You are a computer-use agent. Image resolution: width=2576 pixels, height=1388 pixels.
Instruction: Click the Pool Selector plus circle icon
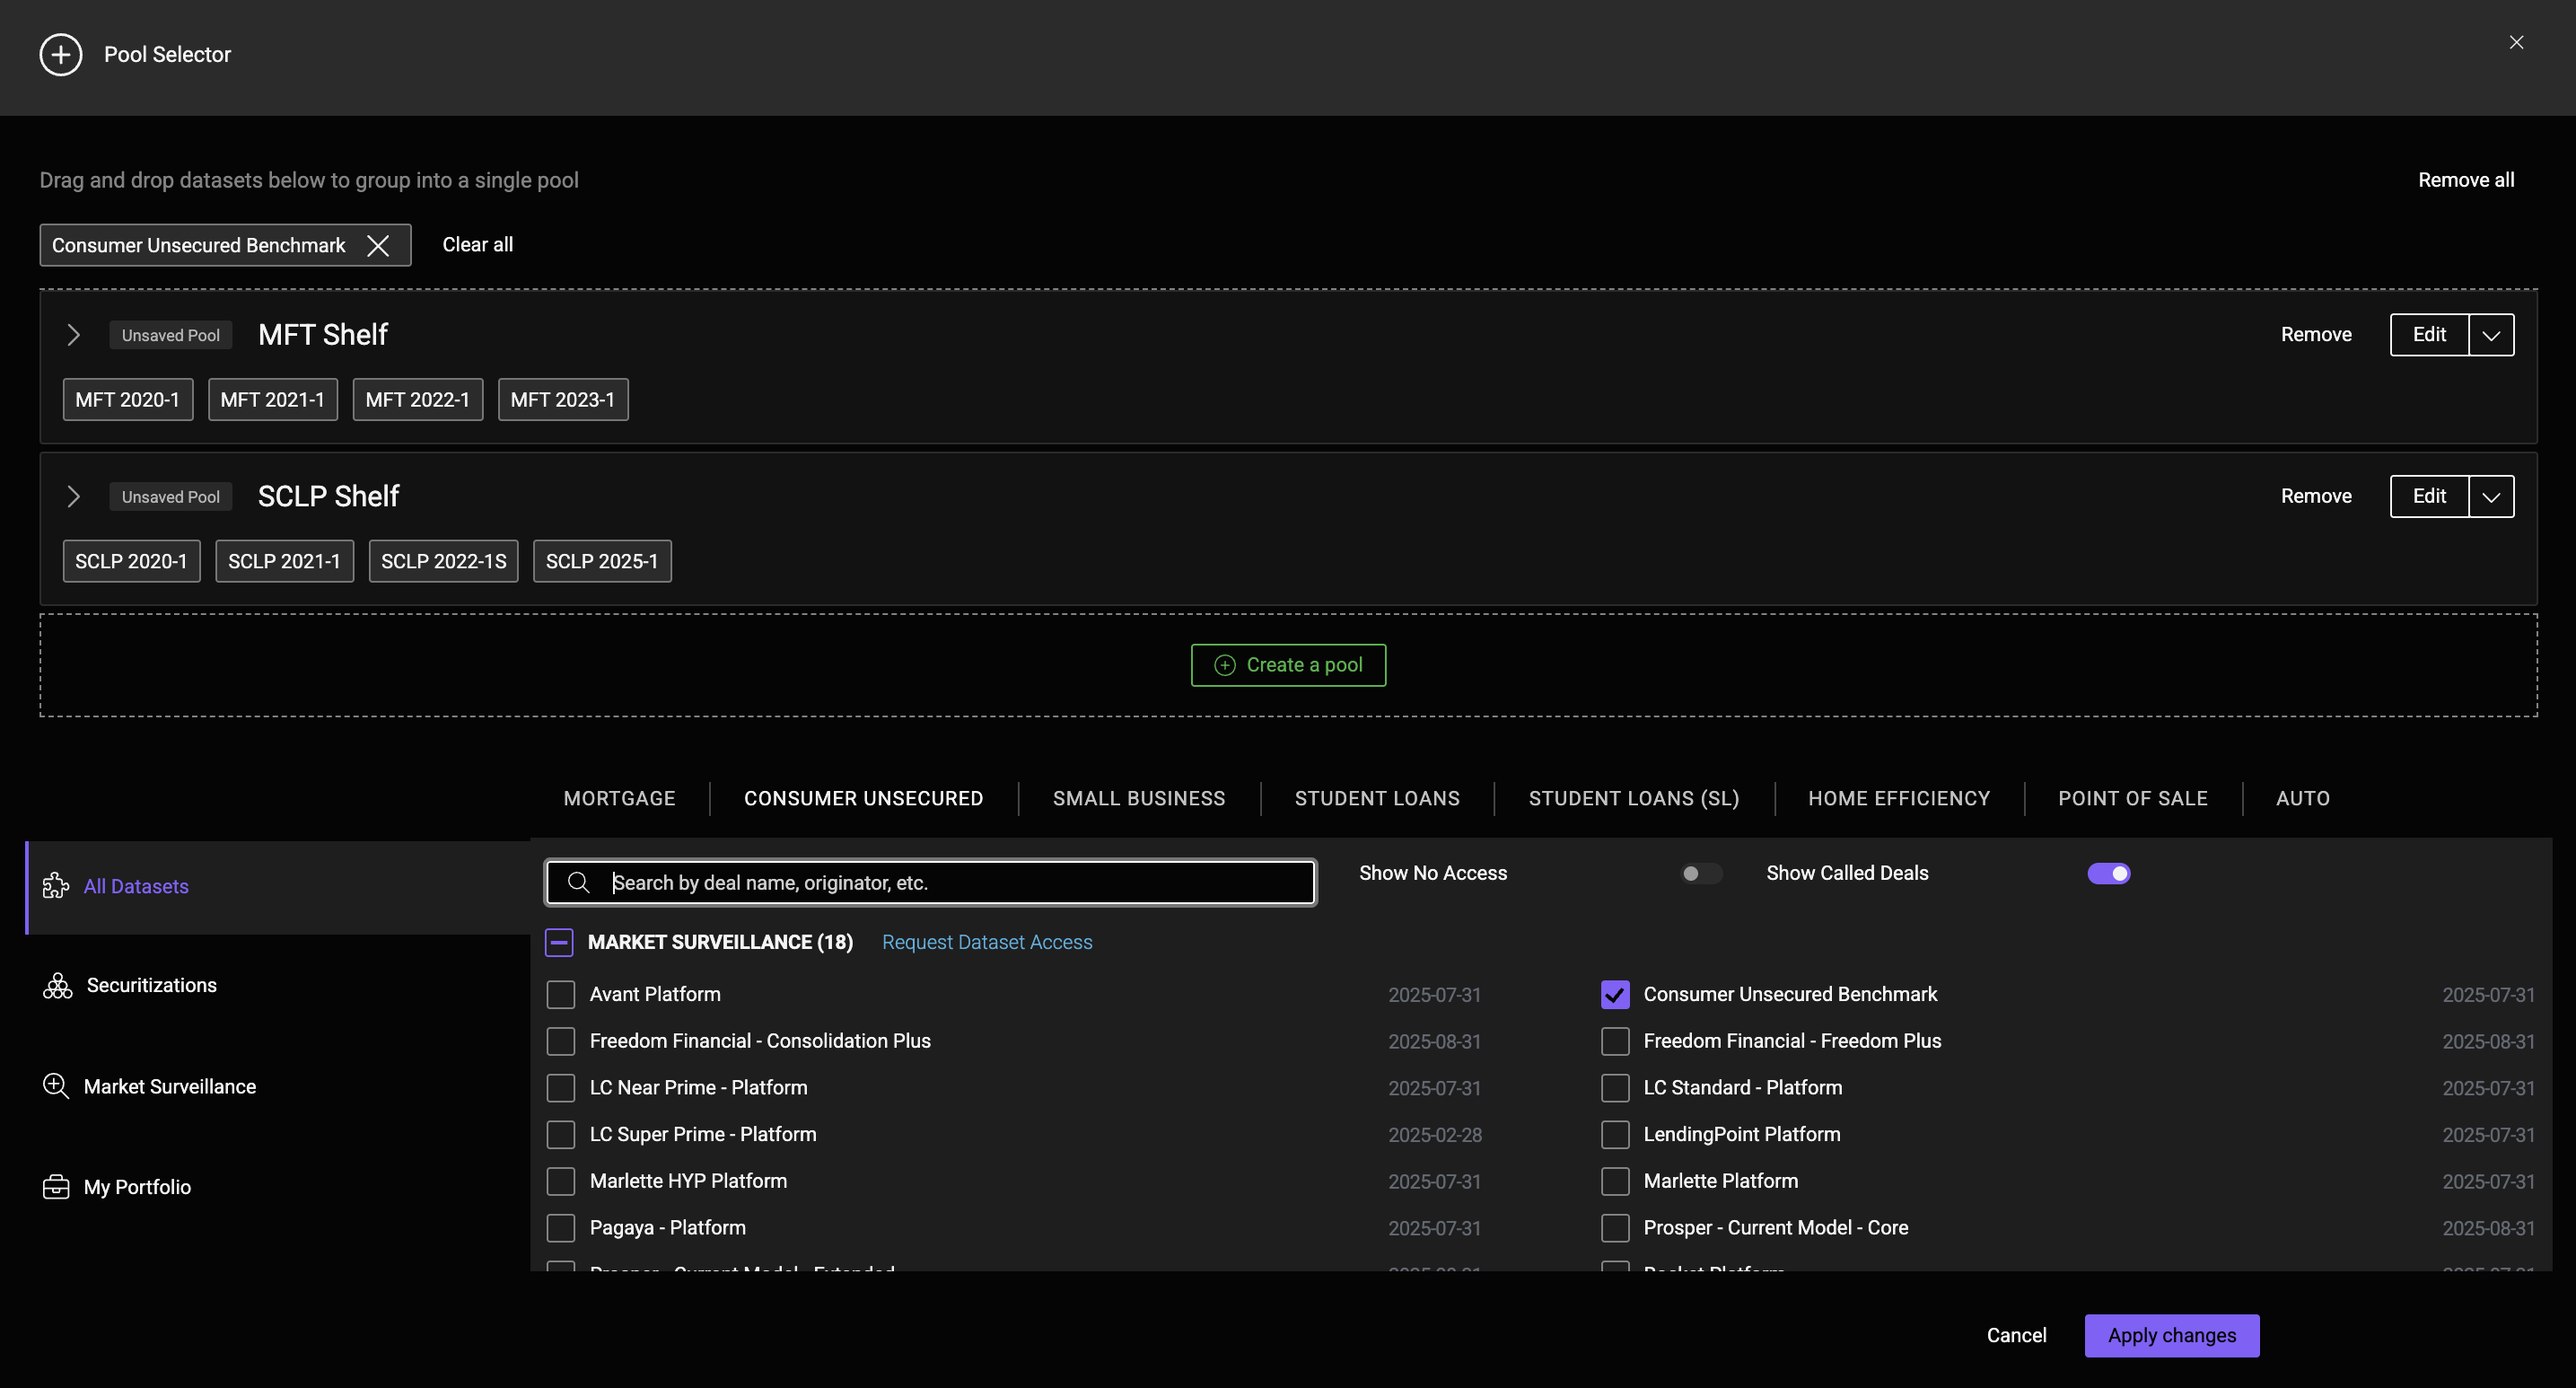[x=61, y=55]
